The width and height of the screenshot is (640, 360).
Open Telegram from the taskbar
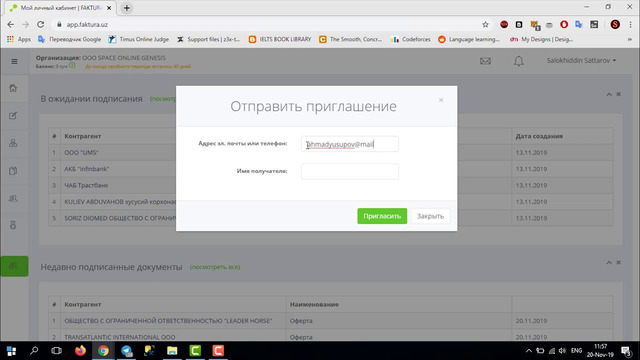[127, 351]
